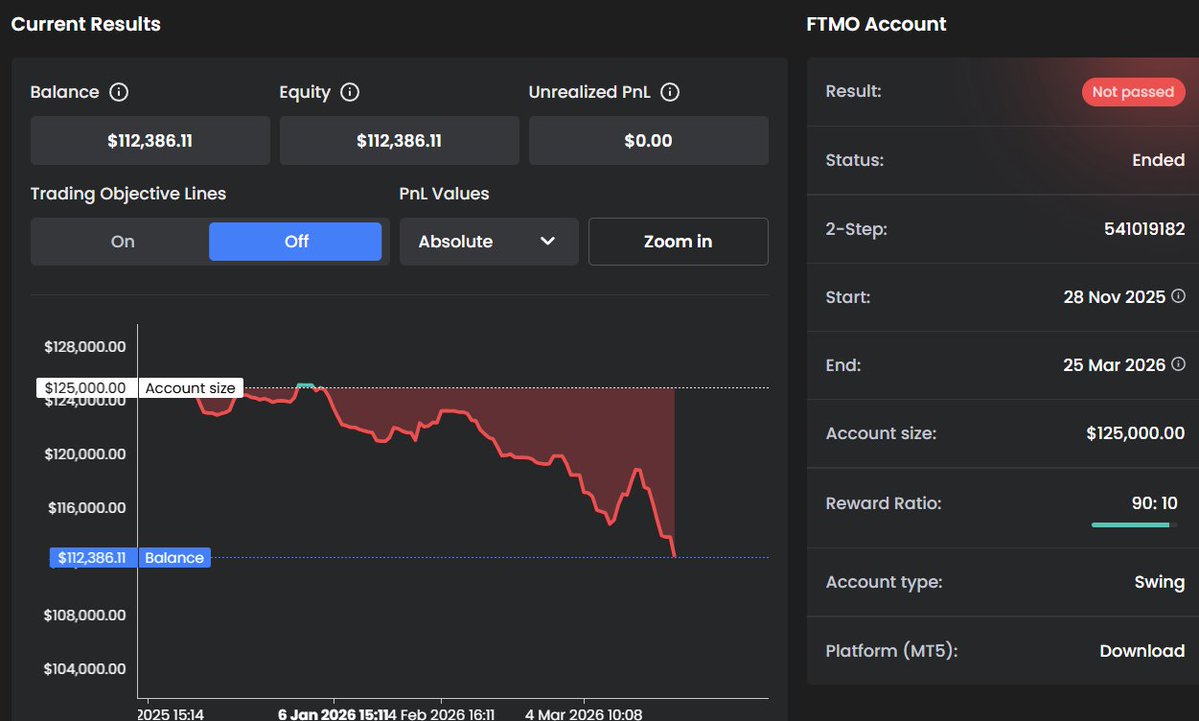
Task: Click the Reward Ratio progress bar
Action: click(x=1134, y=525)
